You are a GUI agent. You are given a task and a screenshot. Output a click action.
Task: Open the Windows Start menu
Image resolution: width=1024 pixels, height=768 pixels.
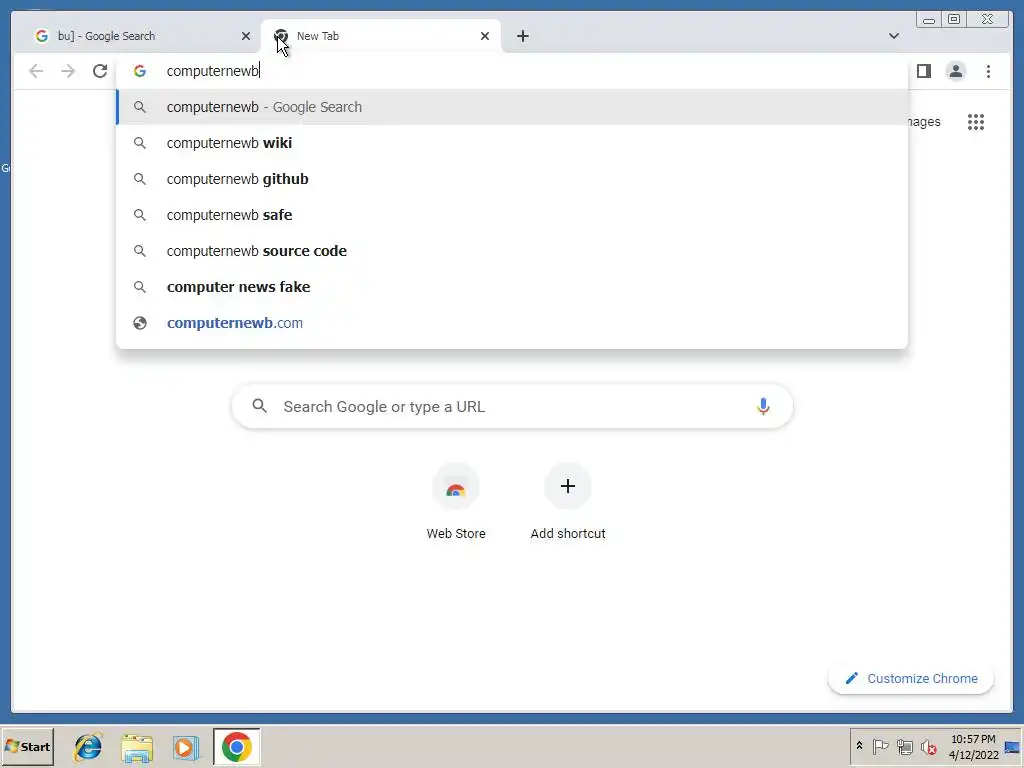point(27,746)
